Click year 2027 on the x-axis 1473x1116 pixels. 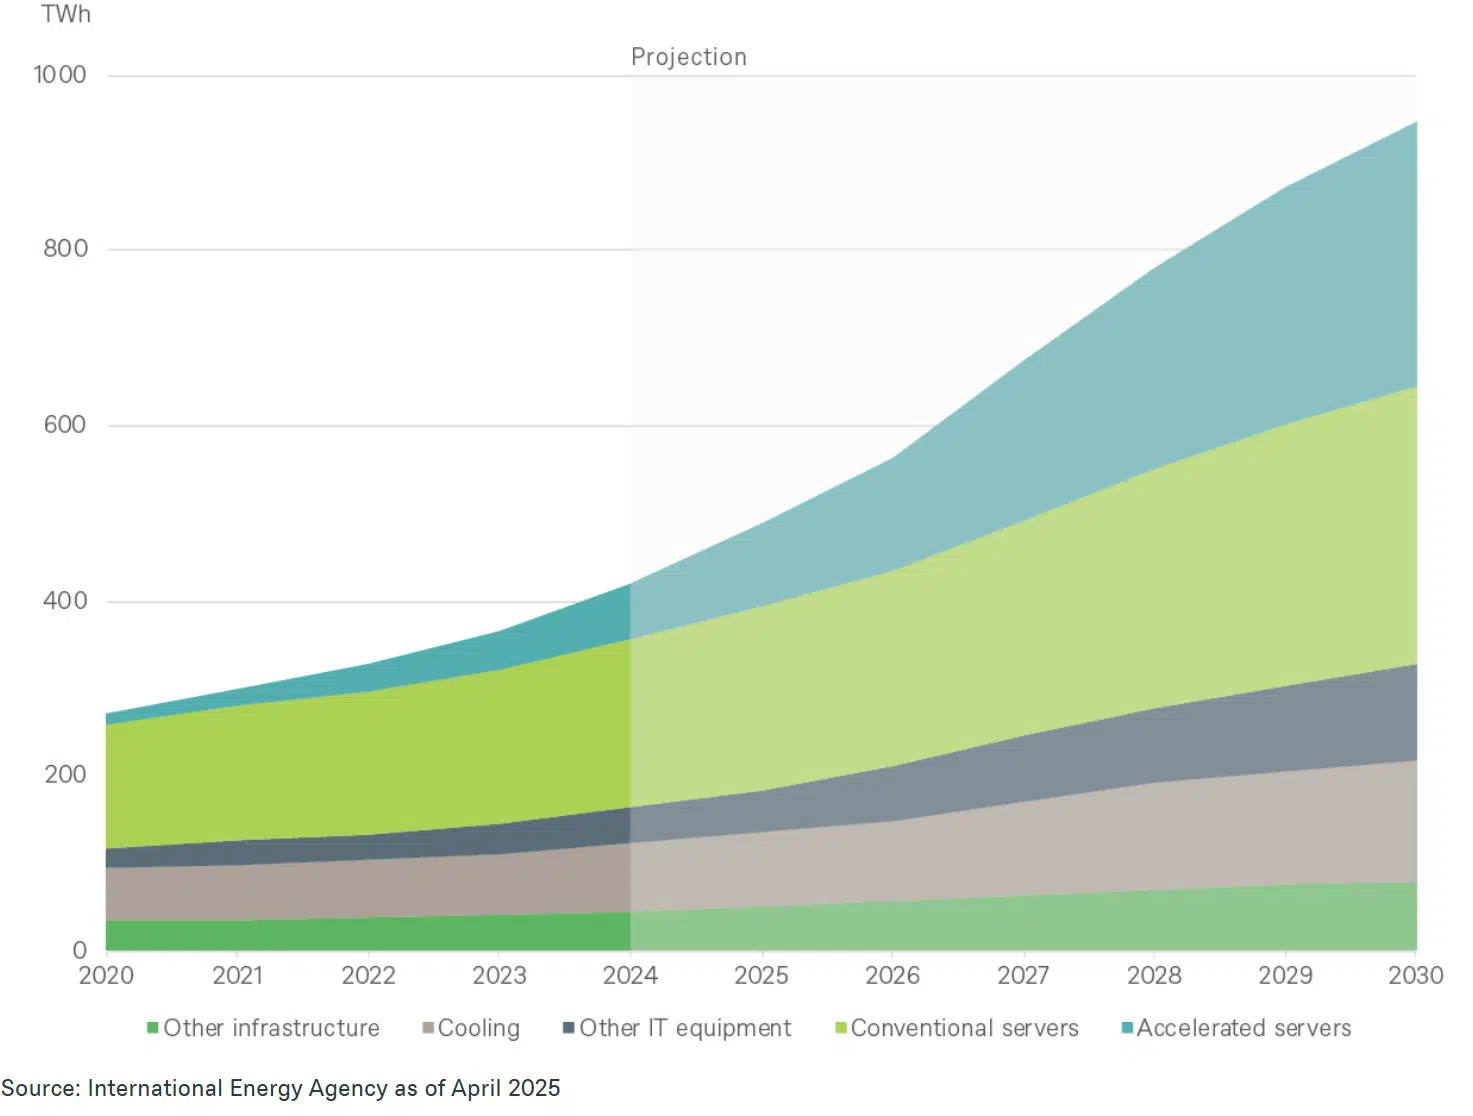(x=1023, y=975)
